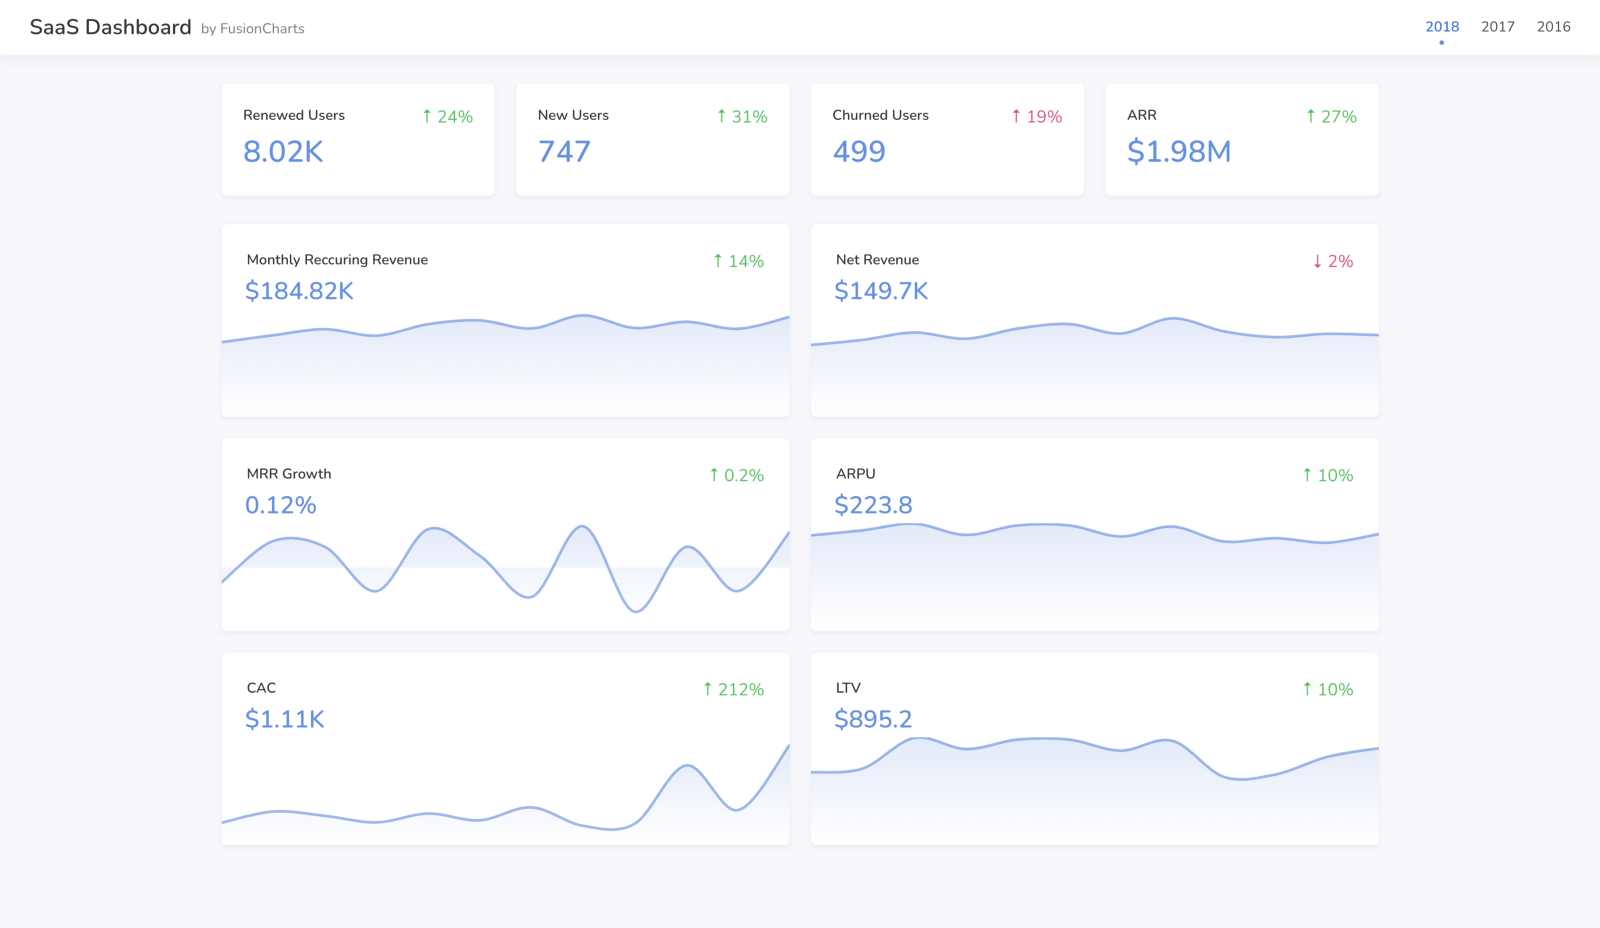The height and width of the screenshot is (928, 1600).
Task: Click the New Users label
Action: tap(573, 115)
